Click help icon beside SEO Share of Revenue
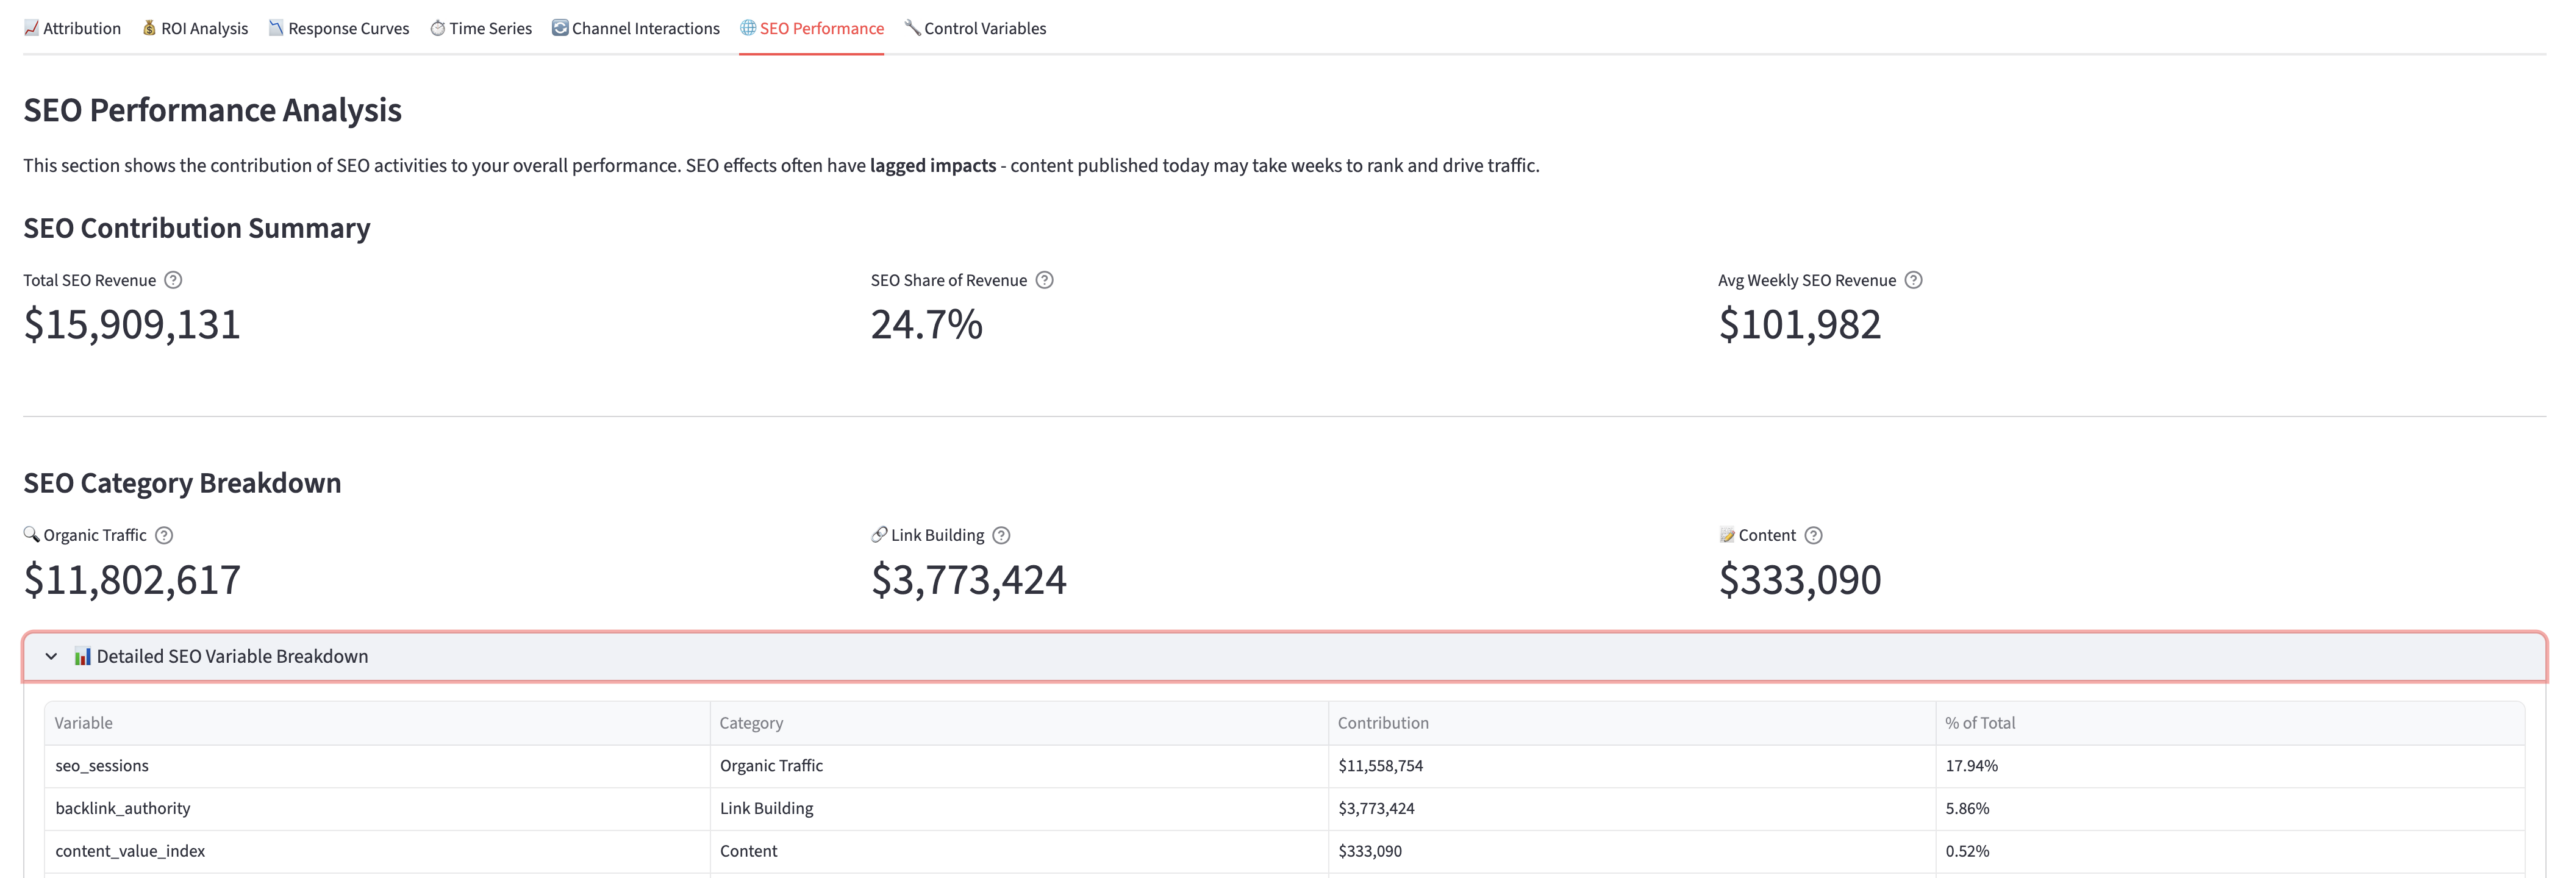Image resolution: width=2560 pixels, height=878 pixels. coord(1044,280)
